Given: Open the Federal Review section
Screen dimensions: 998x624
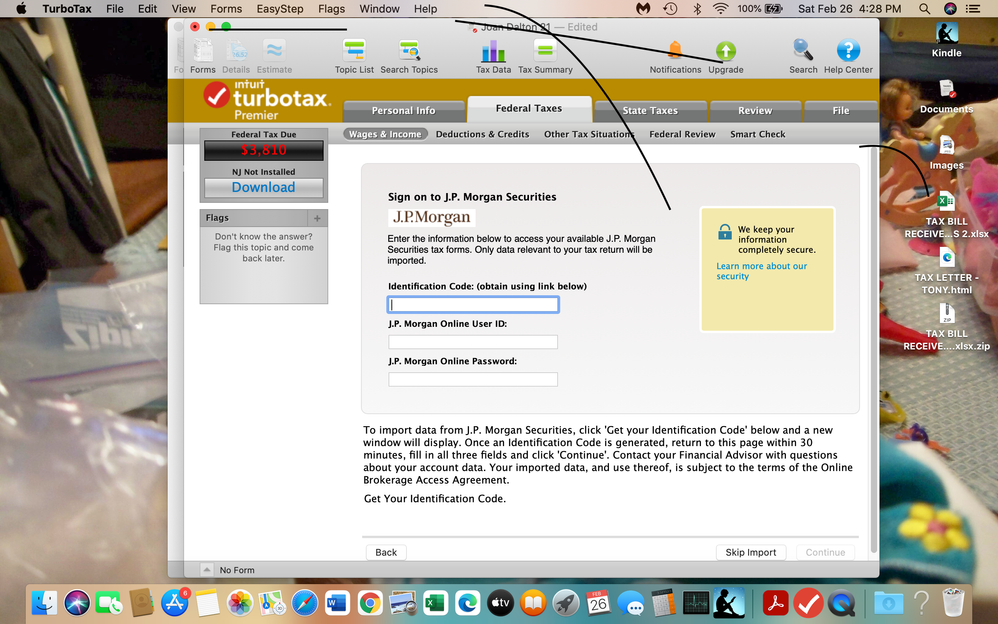Looking at the screenshot, I should click(x=682, y=134).
